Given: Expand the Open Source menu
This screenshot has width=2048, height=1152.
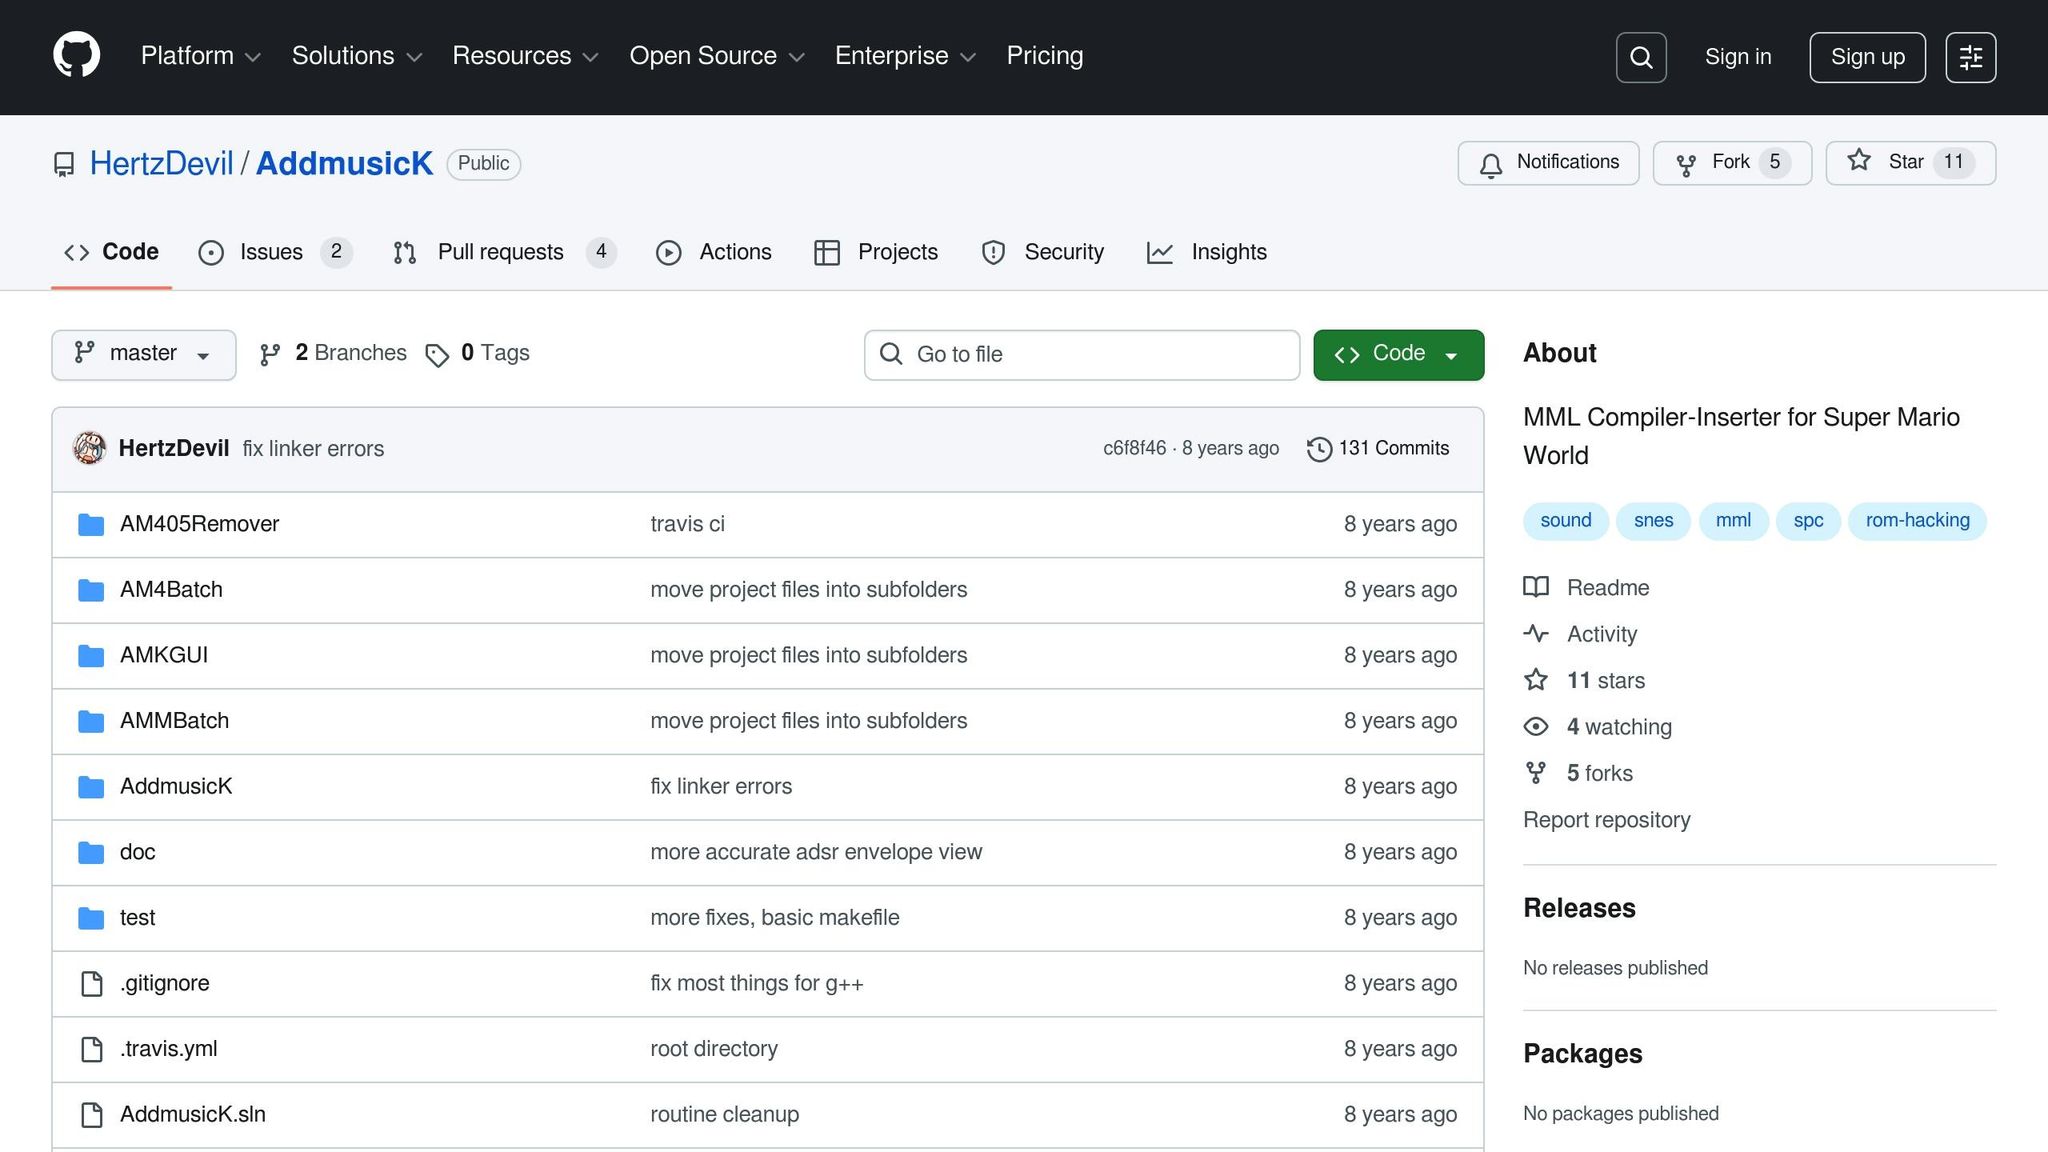Looking at the screenshot, I should (717, 56).
